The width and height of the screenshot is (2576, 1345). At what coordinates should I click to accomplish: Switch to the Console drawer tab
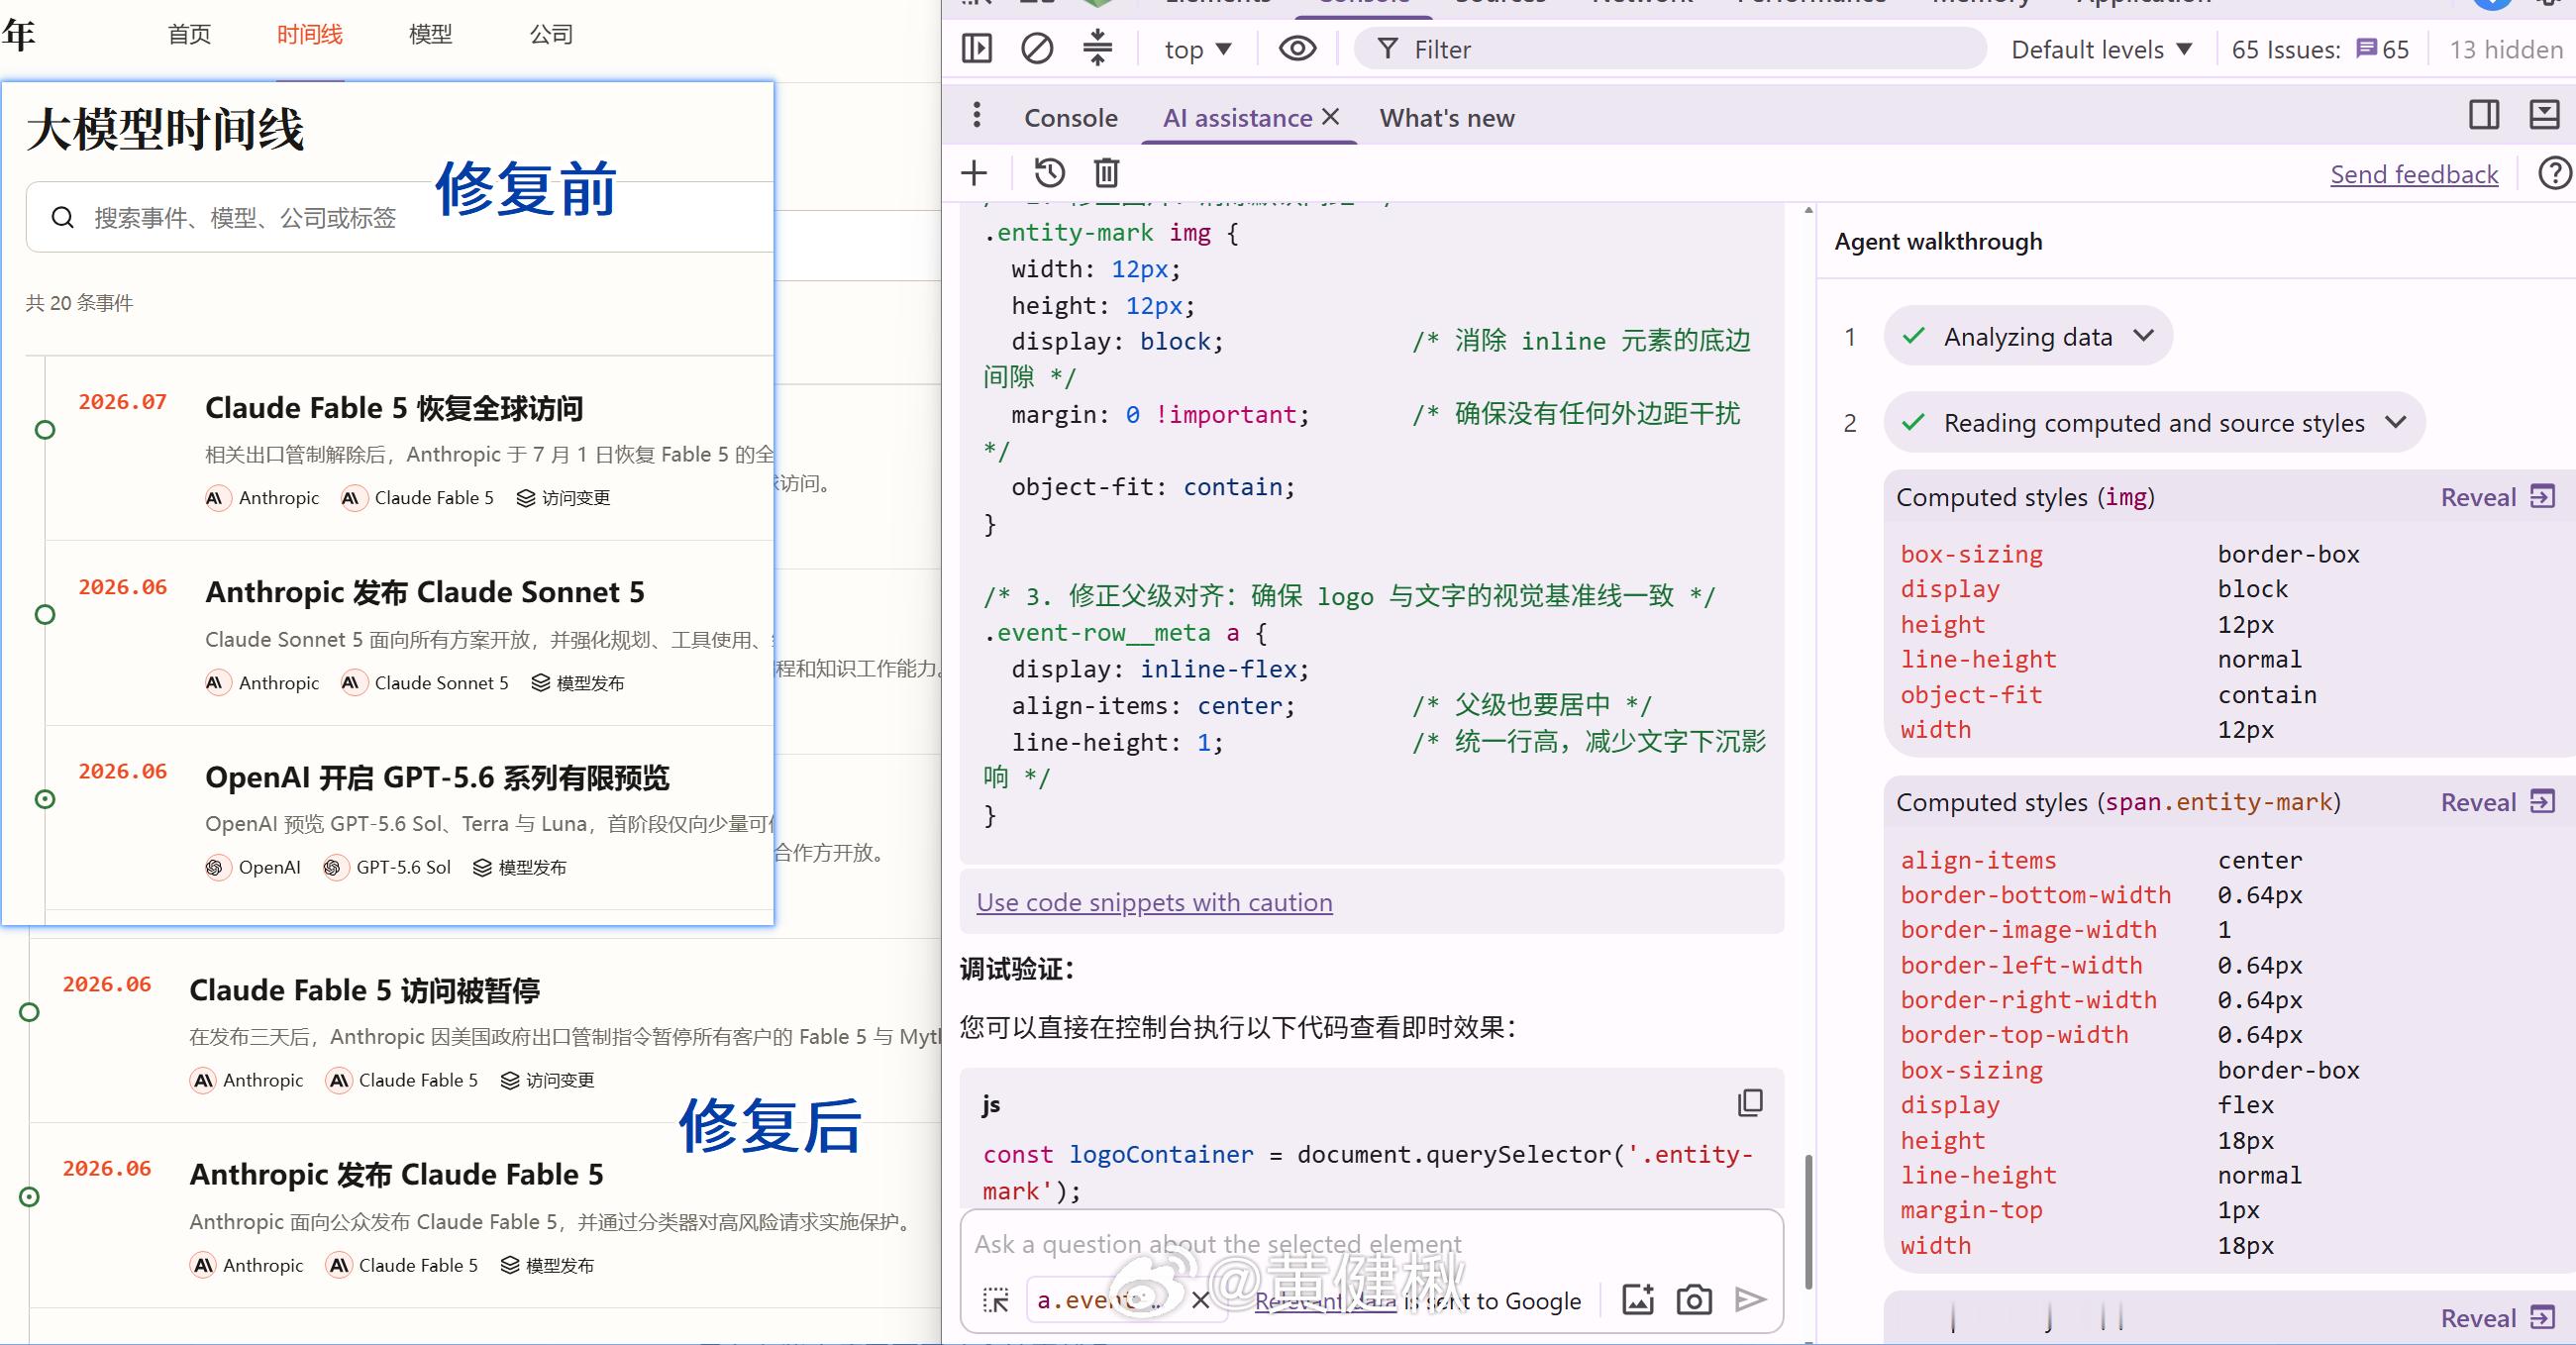tap(1070, 118)
